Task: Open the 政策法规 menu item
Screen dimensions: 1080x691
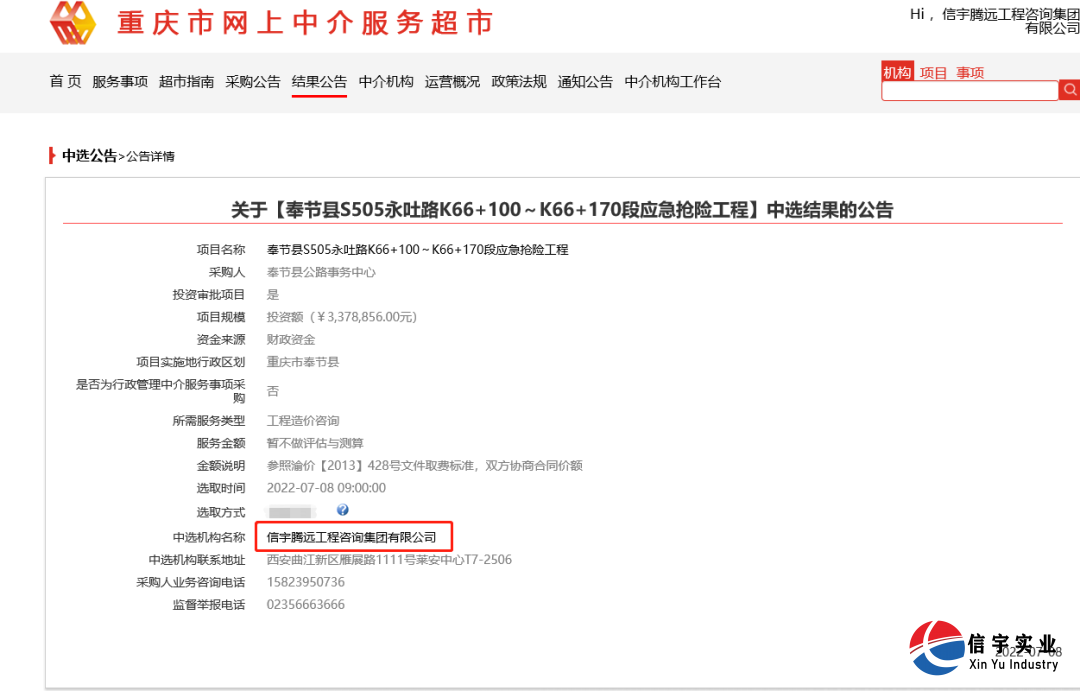Action: tap(518, 82)
